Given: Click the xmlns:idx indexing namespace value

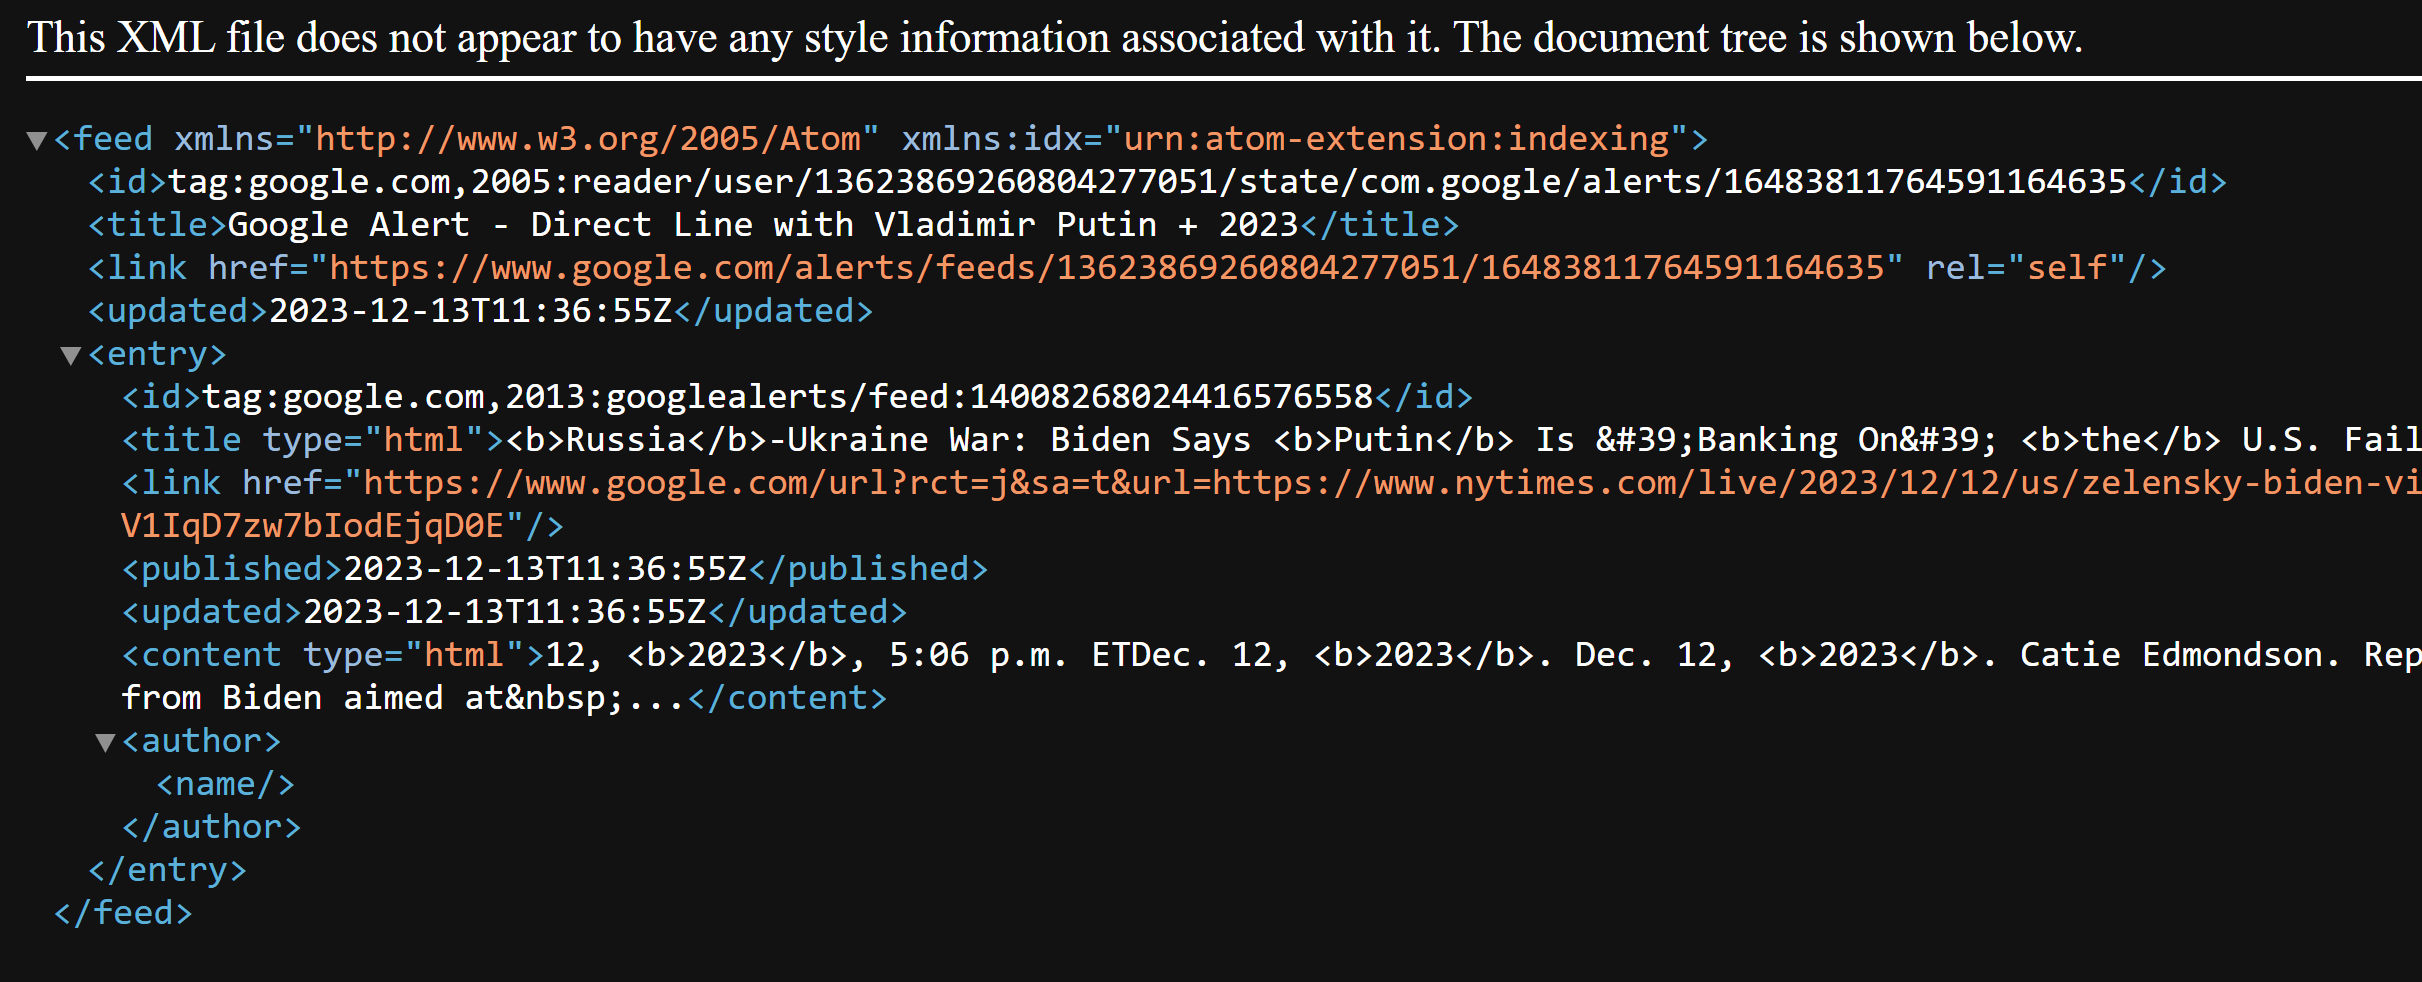Looking at the screenshot, I should pyautogui.click(x=1397, y=139).
